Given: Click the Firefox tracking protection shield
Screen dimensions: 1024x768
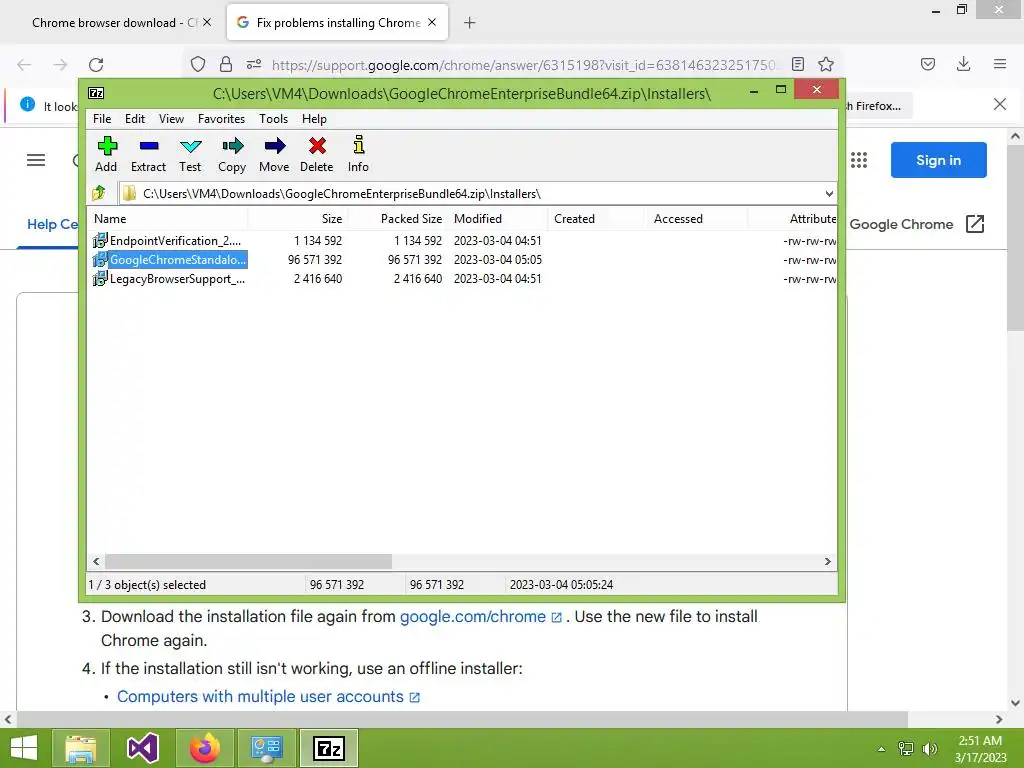Looking at the screenshot, I should 198,64.
